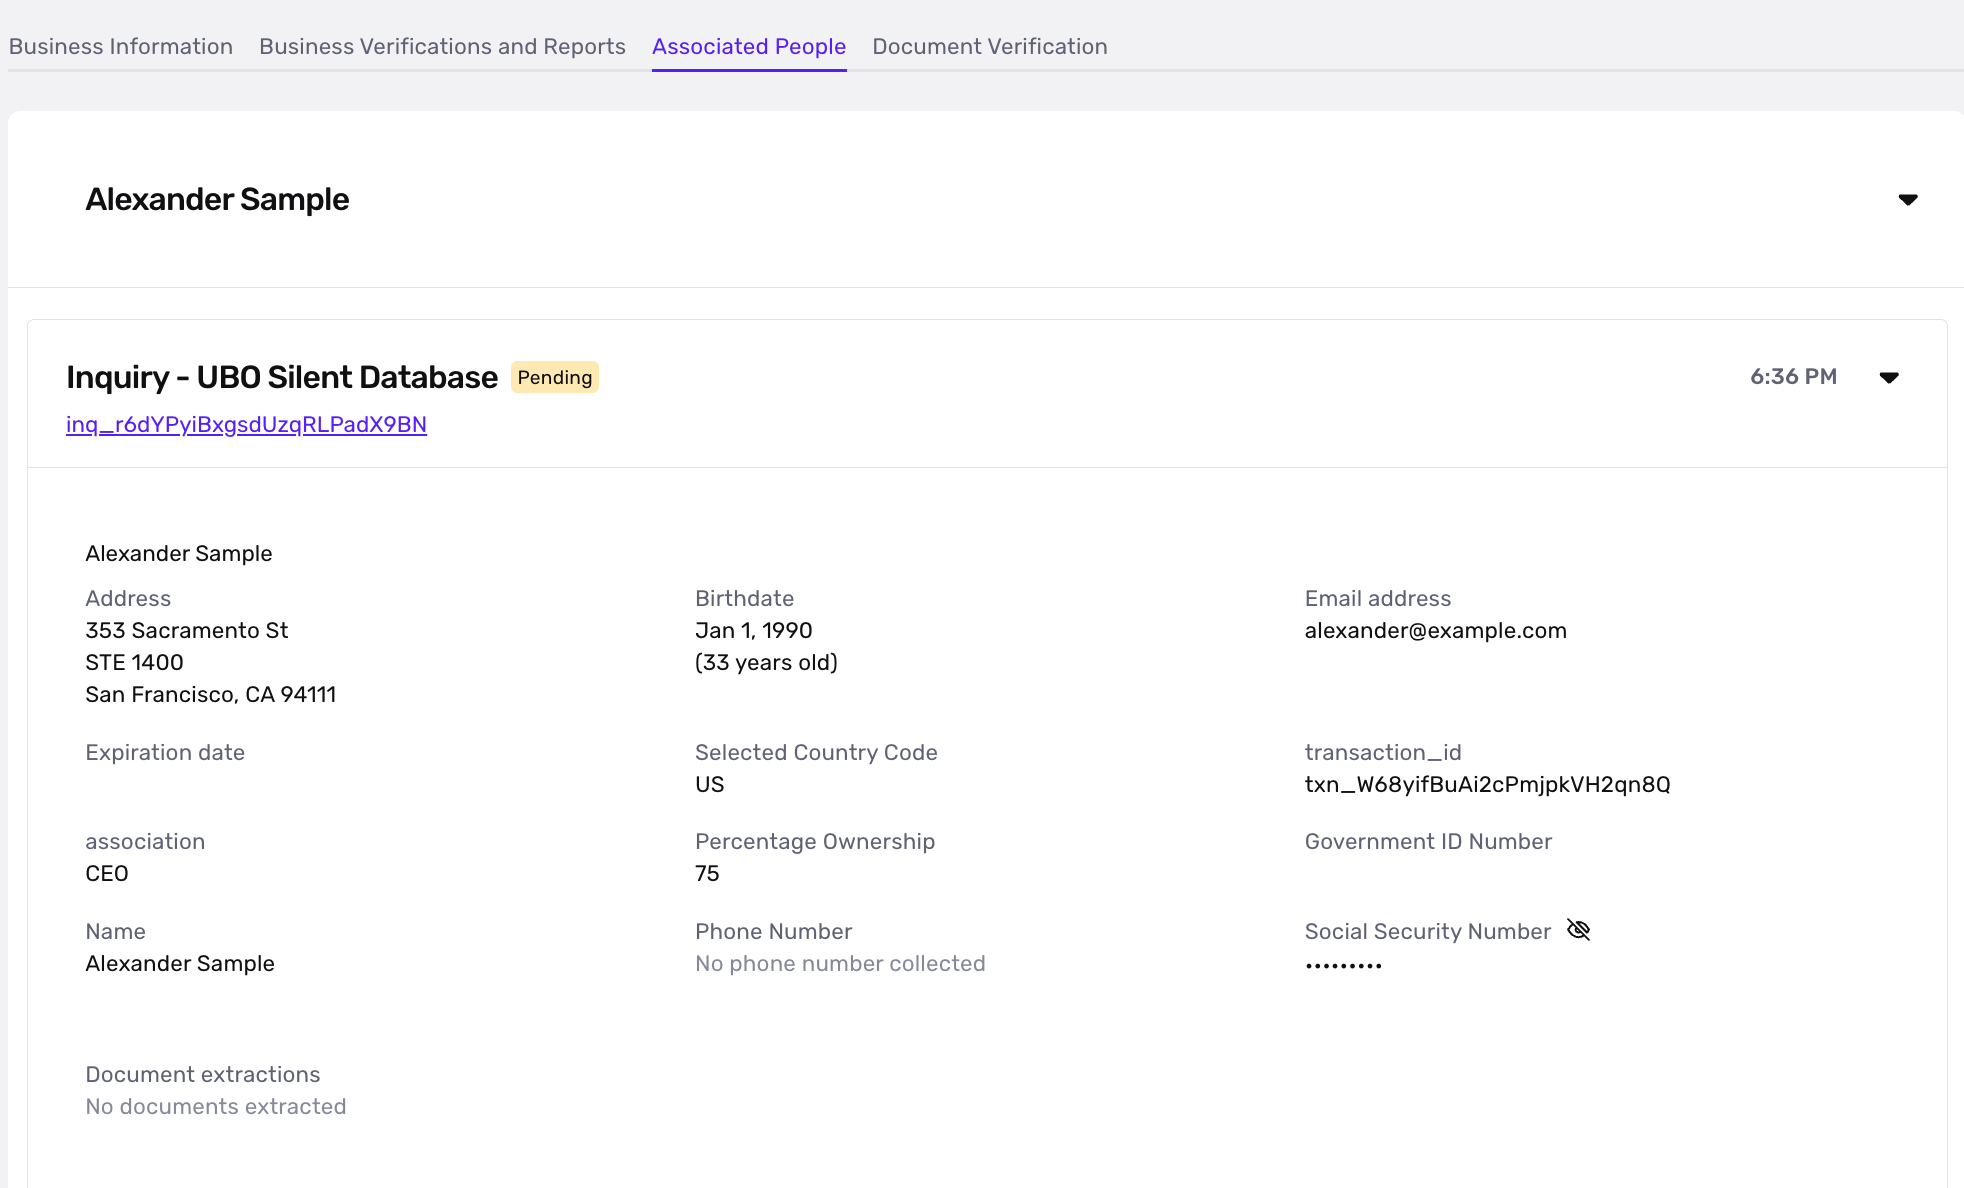Select the transaction_id value text
This screenshot has height=1188, width=1964.
click(x=1487, y=785)
